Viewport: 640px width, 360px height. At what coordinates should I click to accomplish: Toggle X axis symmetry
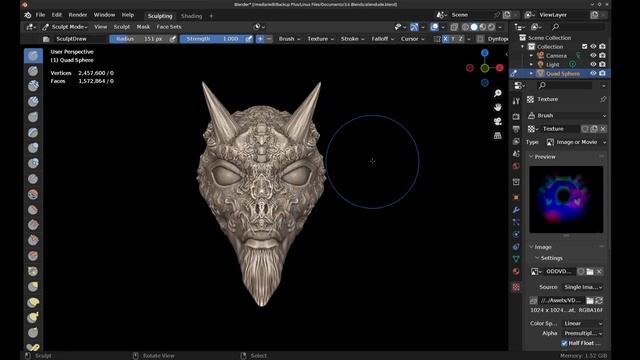click(x=445, y=39)
